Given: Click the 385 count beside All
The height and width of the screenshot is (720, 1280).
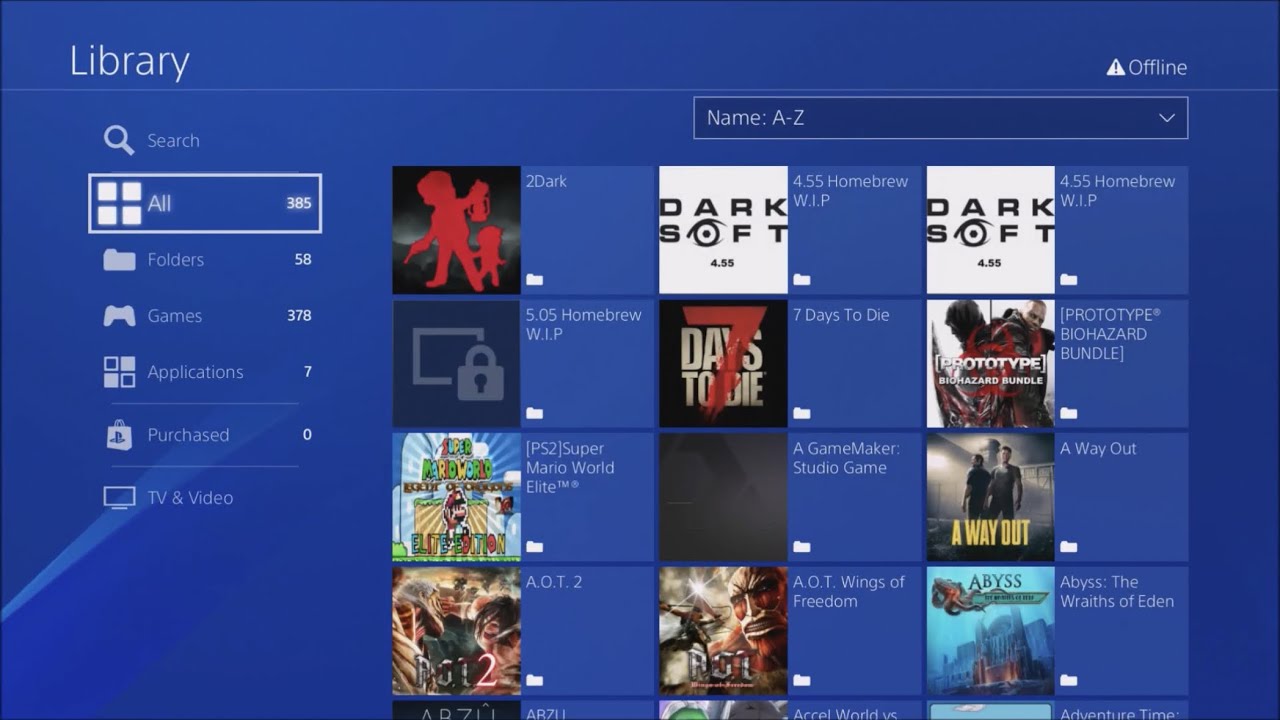Looking at the screenshot, I should (299, 203).
